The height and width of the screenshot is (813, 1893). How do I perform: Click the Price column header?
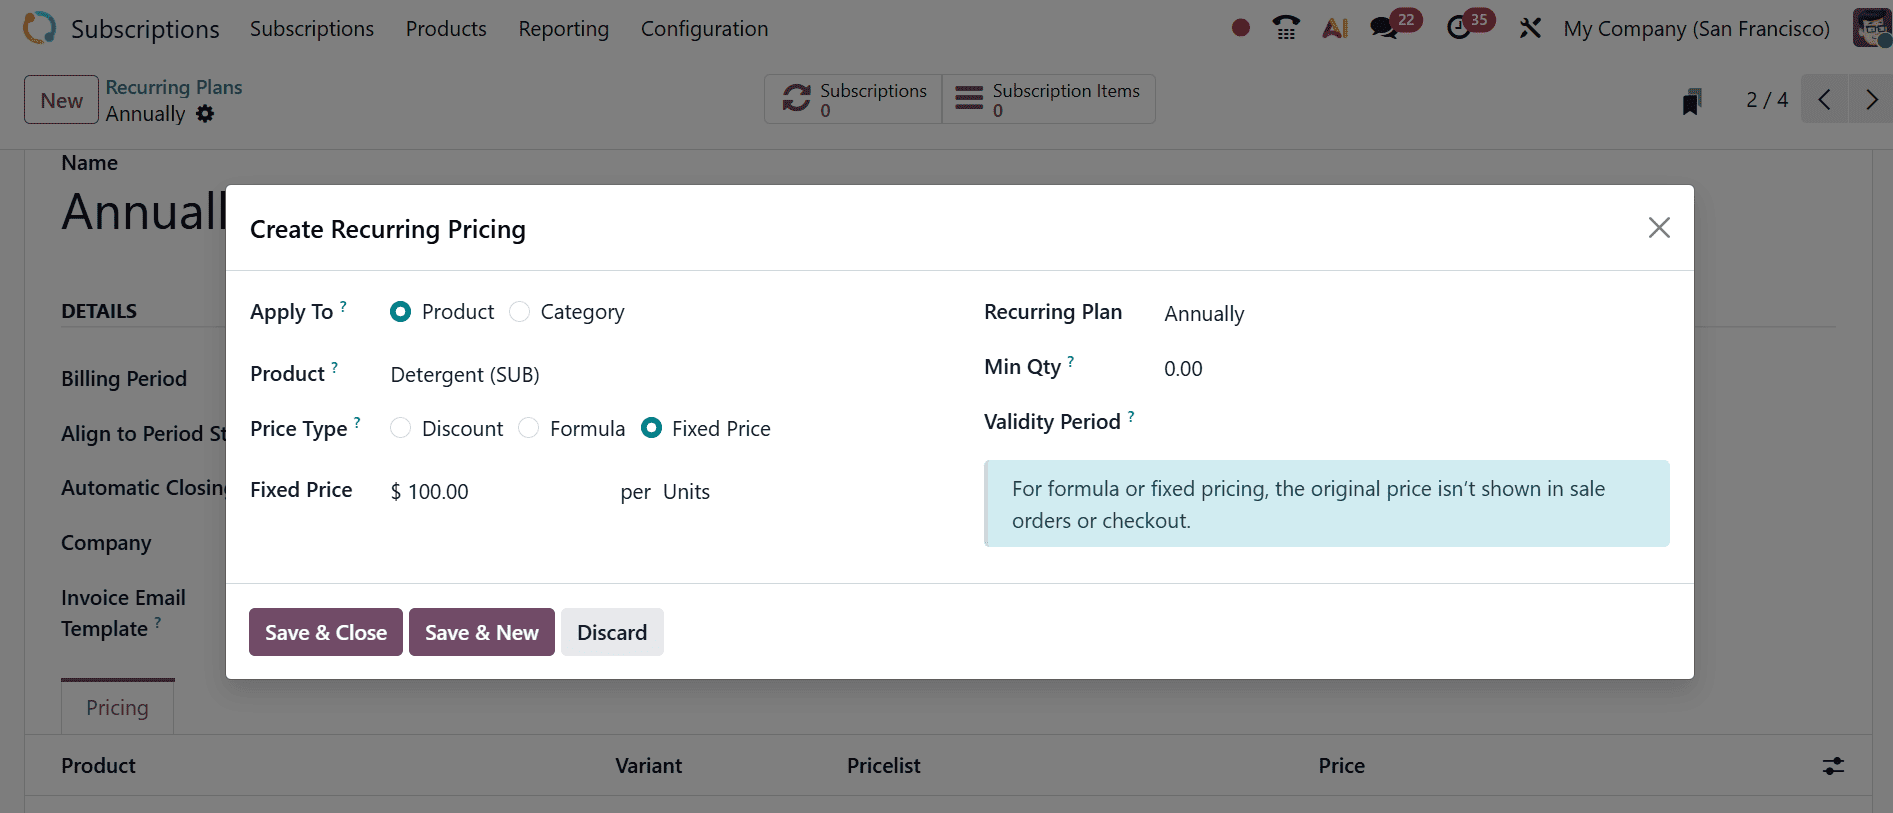[1342, 766]
